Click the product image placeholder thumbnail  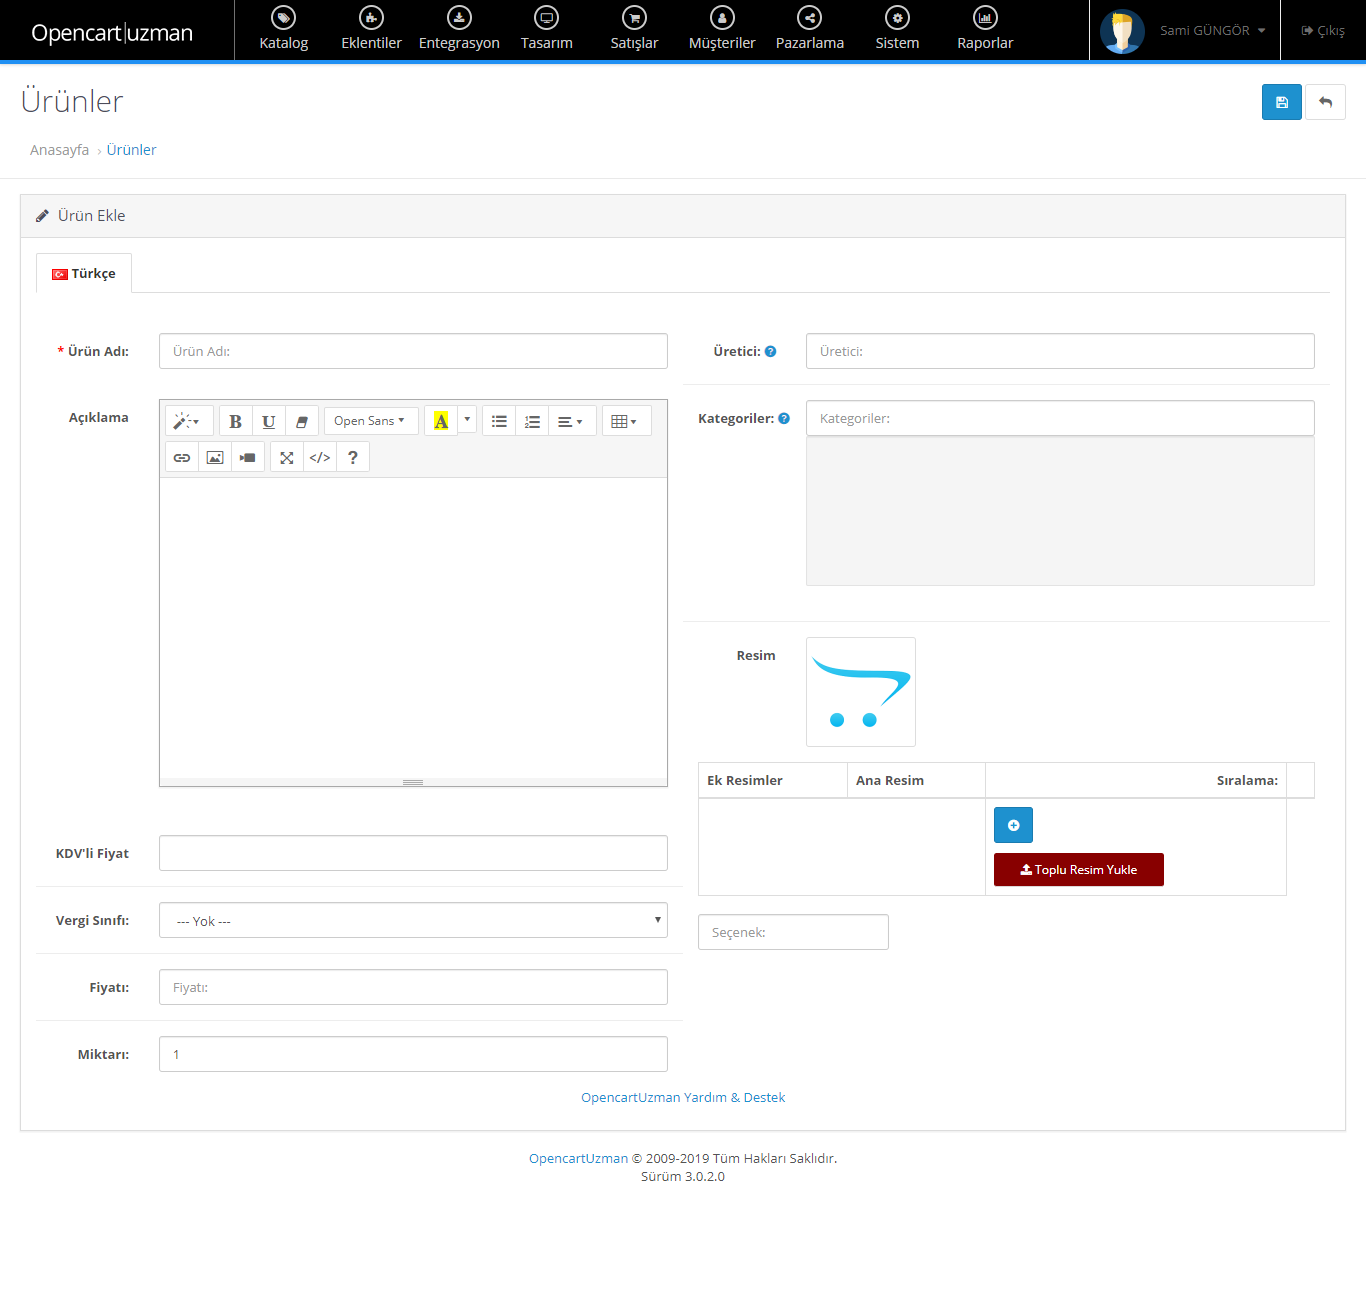coord(861,692)
